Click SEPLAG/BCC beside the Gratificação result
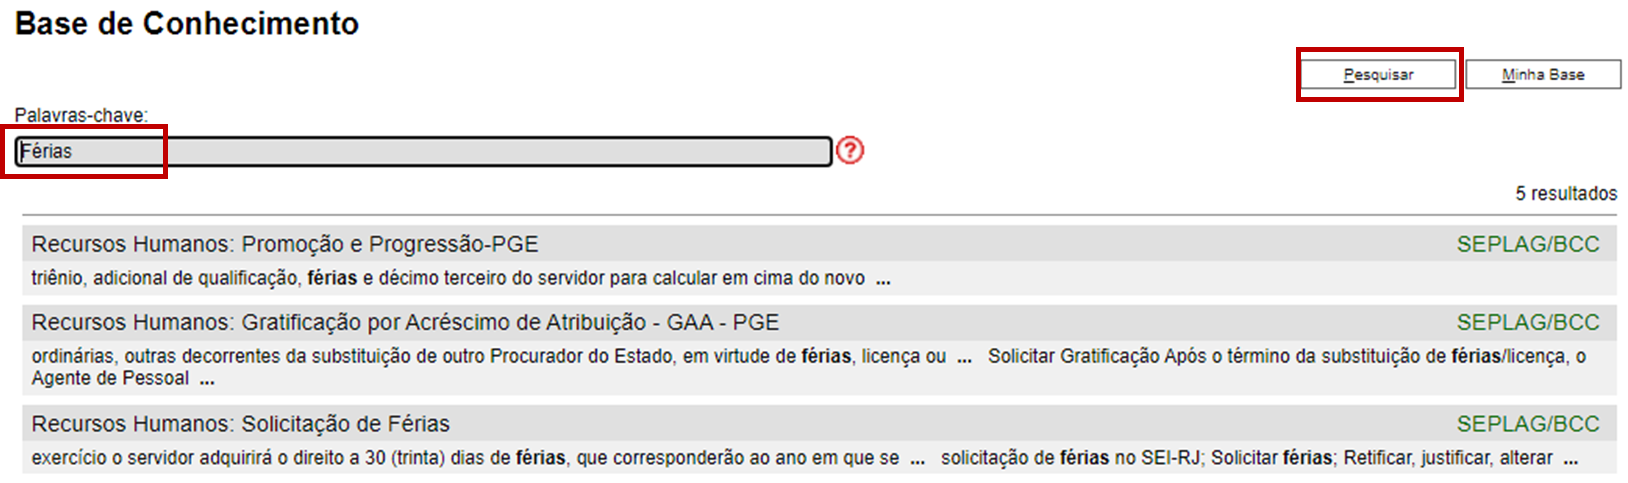The height and width of the screenshot is (483, 1628). (x=1528, y=323)
